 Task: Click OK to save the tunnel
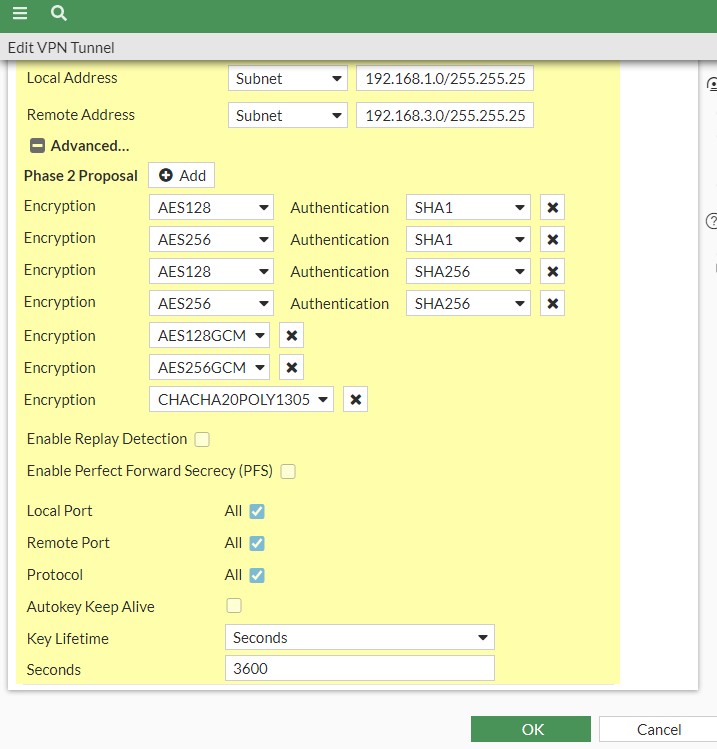click(531, 729)
